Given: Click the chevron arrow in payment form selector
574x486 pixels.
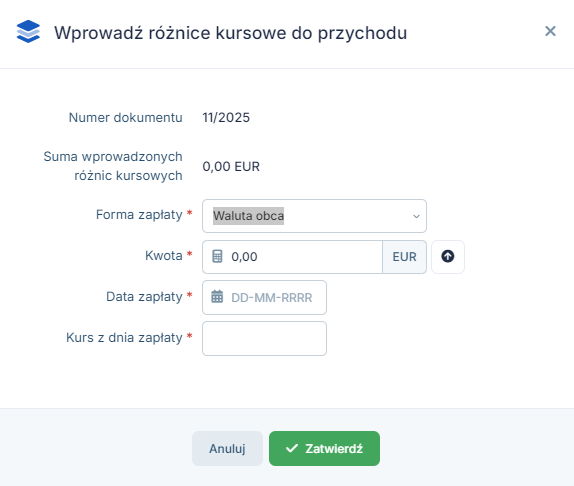Looking at the screenshot, I should click(416, 216).
